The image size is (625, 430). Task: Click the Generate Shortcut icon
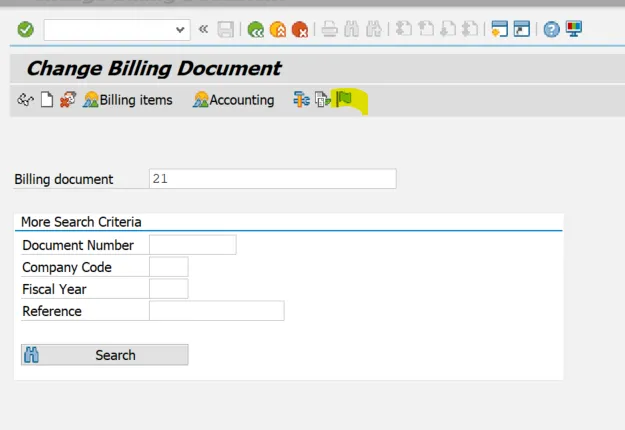522,29
